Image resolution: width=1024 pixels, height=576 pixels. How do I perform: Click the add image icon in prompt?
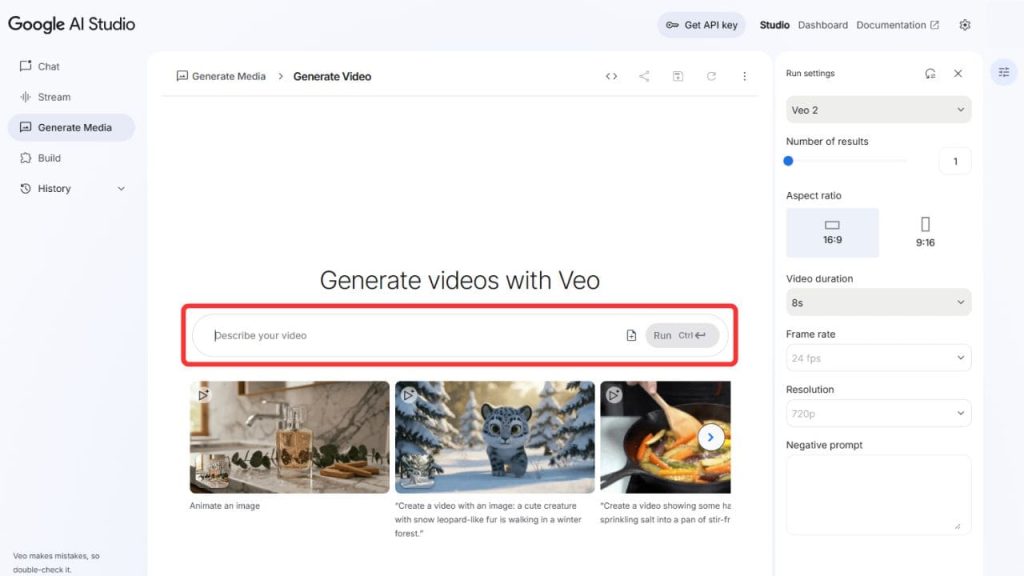(x=631, y=335)
